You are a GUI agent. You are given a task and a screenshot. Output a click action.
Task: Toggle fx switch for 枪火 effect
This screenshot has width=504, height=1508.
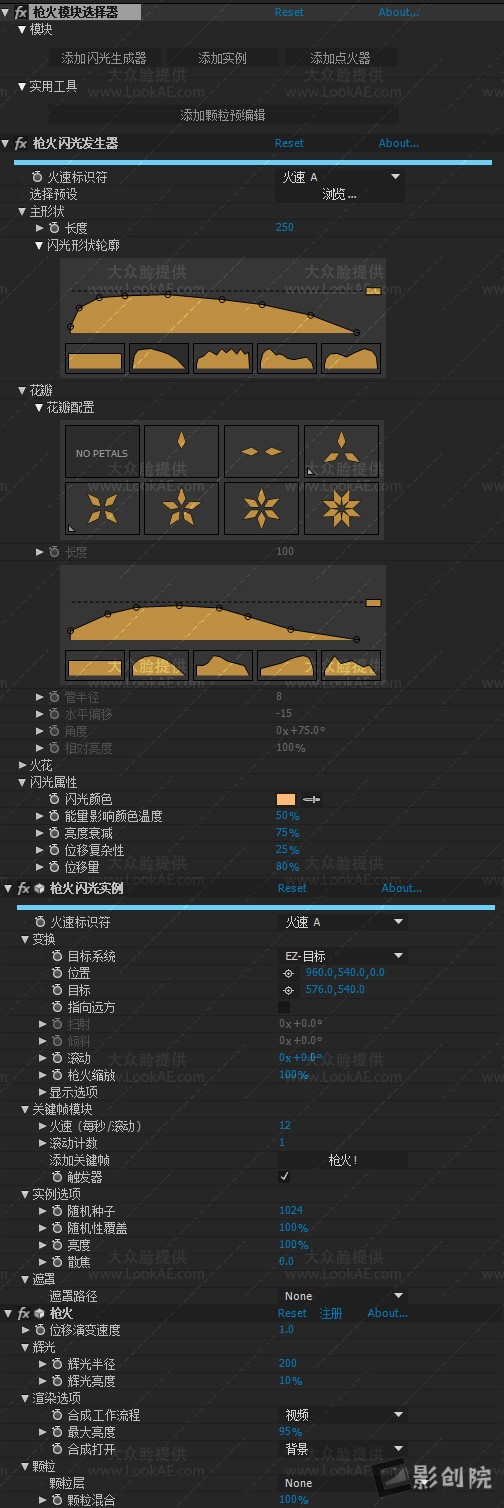click(23, 1313)
